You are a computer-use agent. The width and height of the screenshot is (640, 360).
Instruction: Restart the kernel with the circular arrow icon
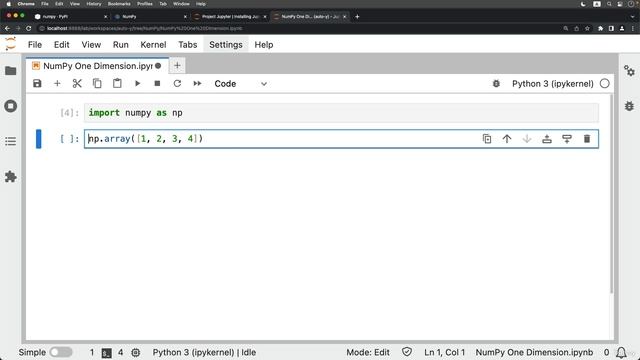177,84
